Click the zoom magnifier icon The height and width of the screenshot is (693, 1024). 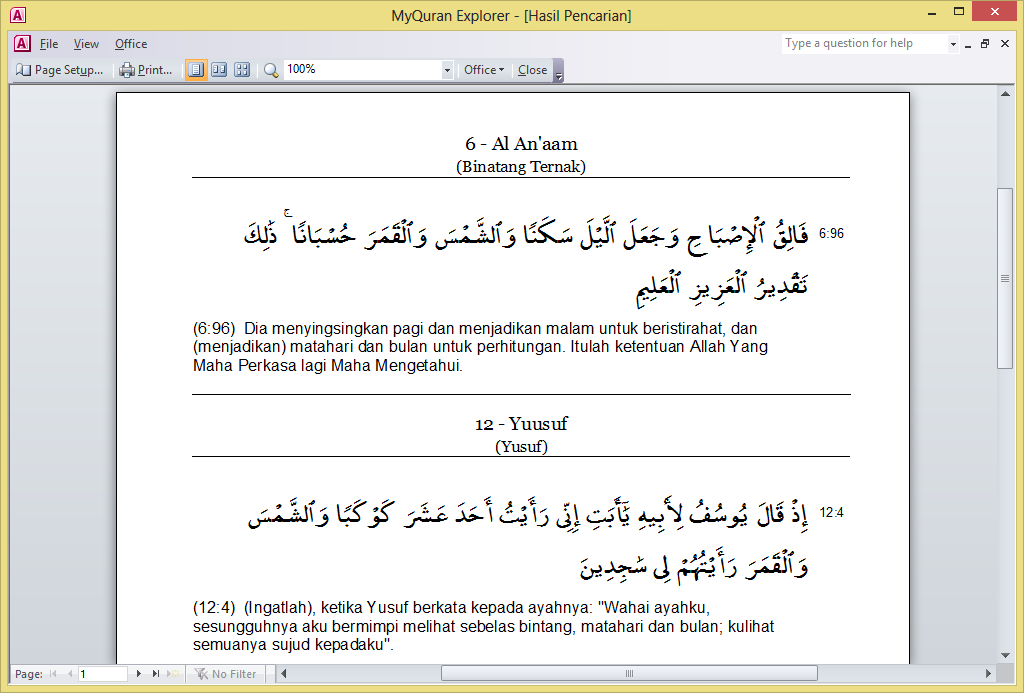tap(271, 70)
